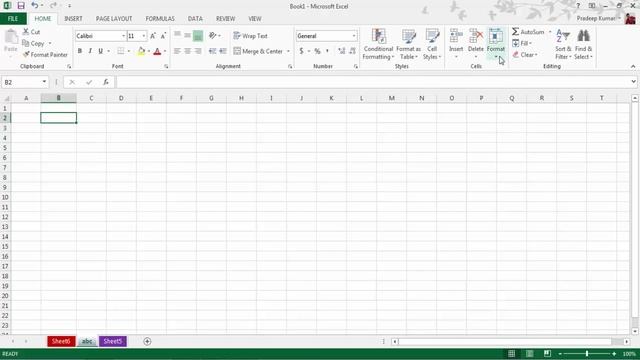
Task: Undo the last action
Action: (x=35, y=6)
